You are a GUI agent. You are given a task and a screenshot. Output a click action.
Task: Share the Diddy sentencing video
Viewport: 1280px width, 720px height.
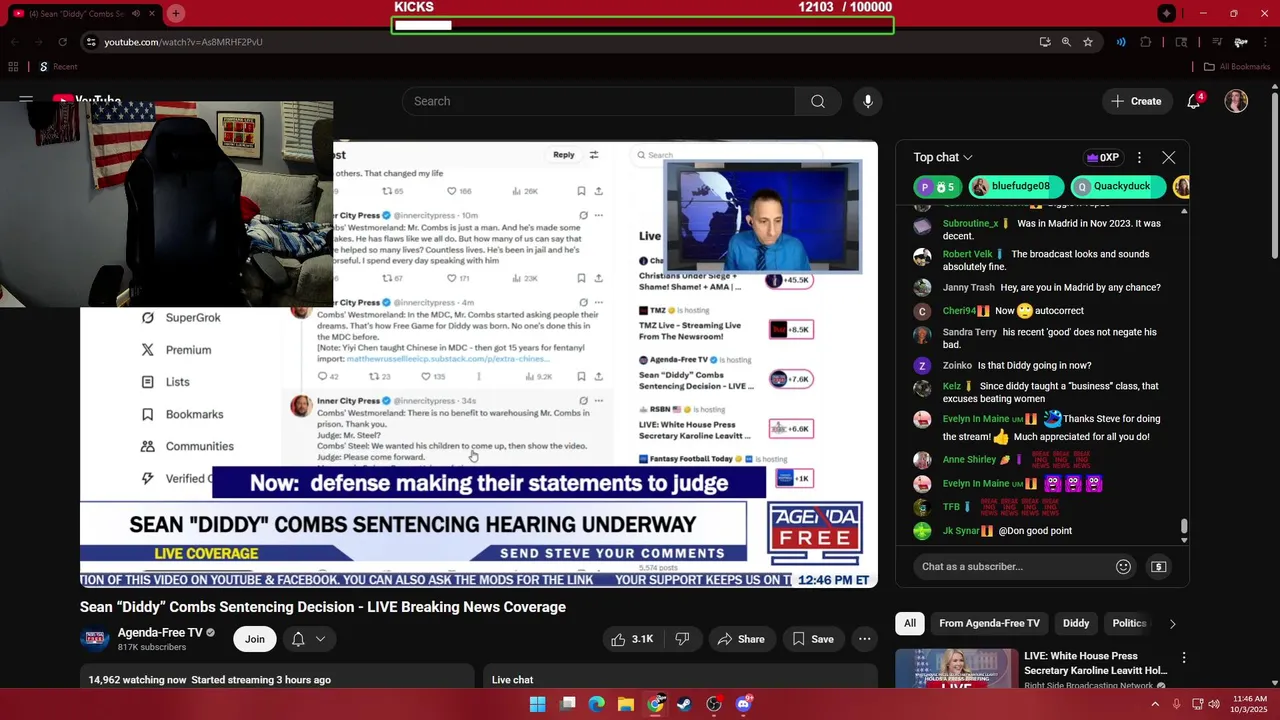pos(741,639)
